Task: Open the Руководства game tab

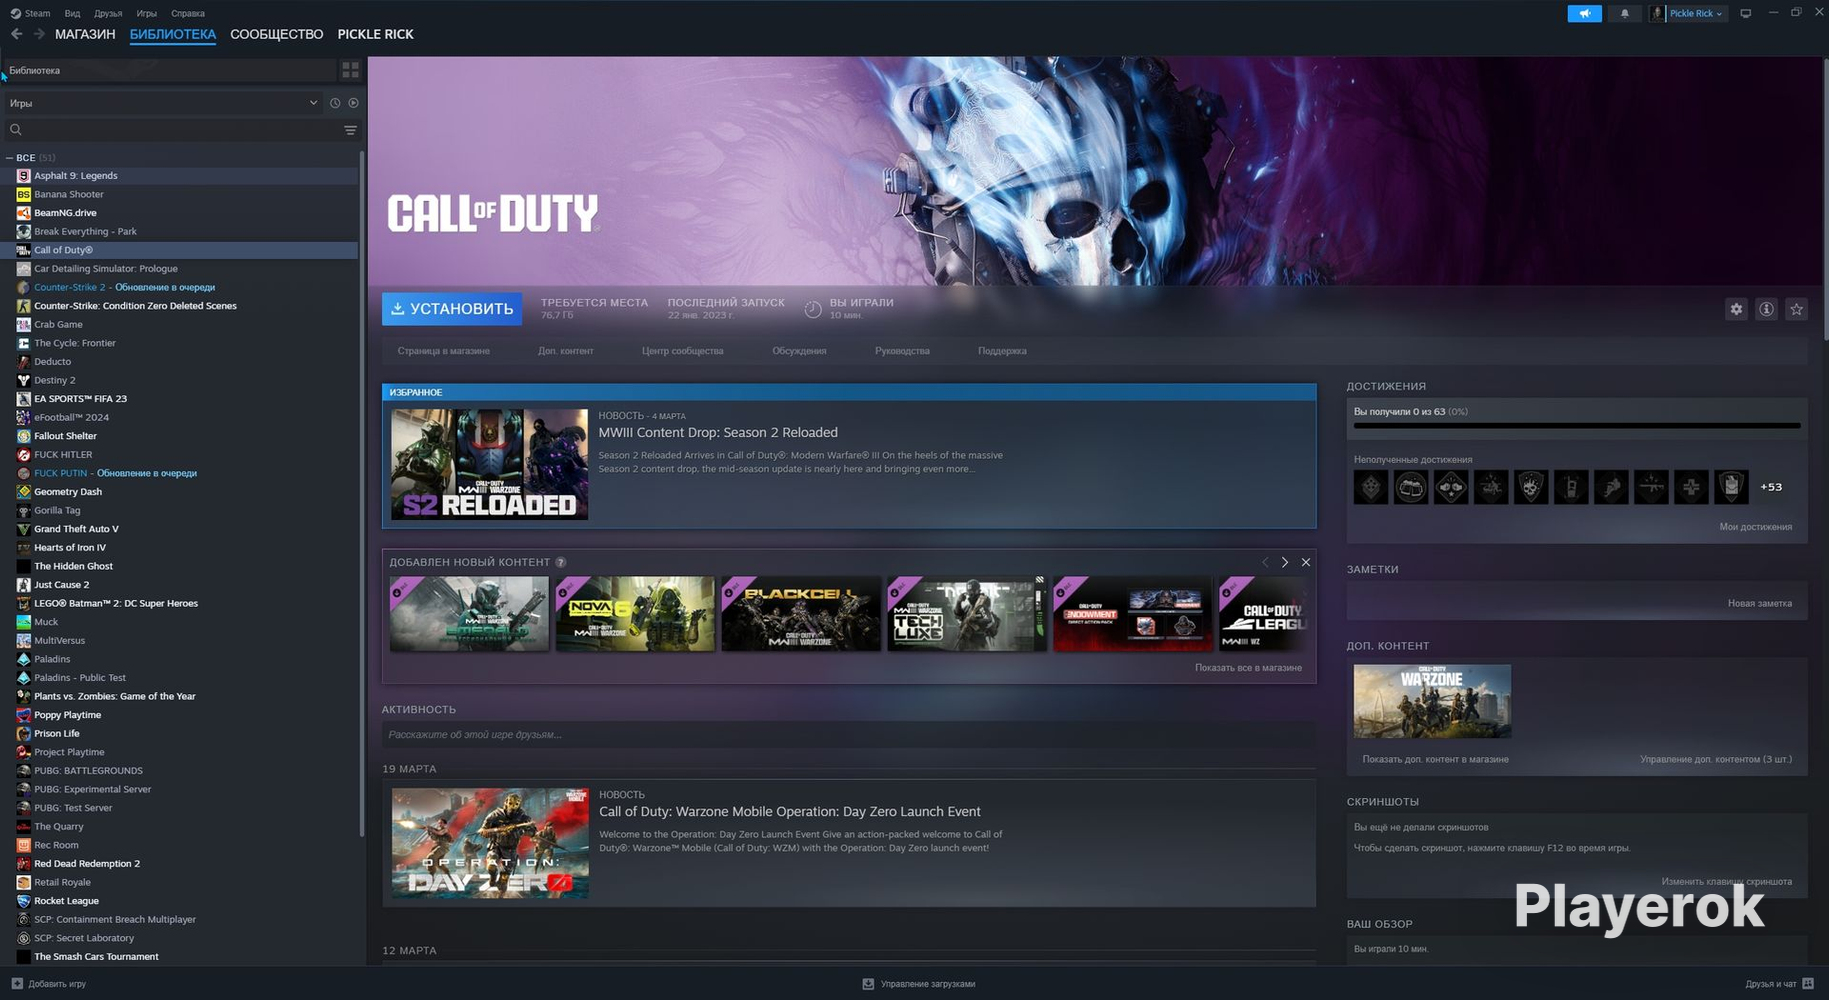Action: click(x=902, y=351)
